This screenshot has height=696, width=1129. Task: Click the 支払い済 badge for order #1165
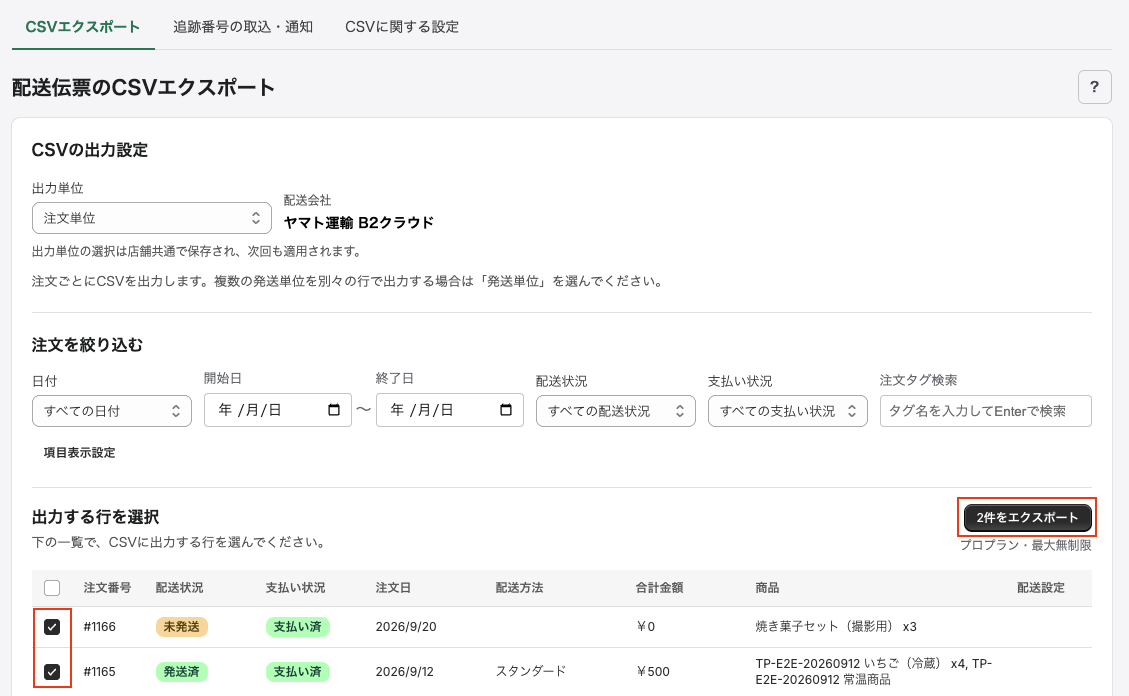click(297, 672)
